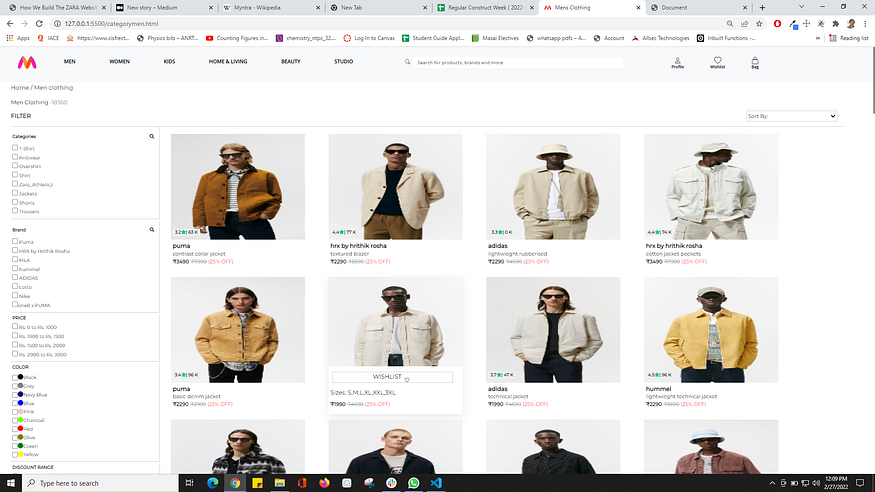
Task: Select the Yellow color filter
Action: click(x=15, y=454)
